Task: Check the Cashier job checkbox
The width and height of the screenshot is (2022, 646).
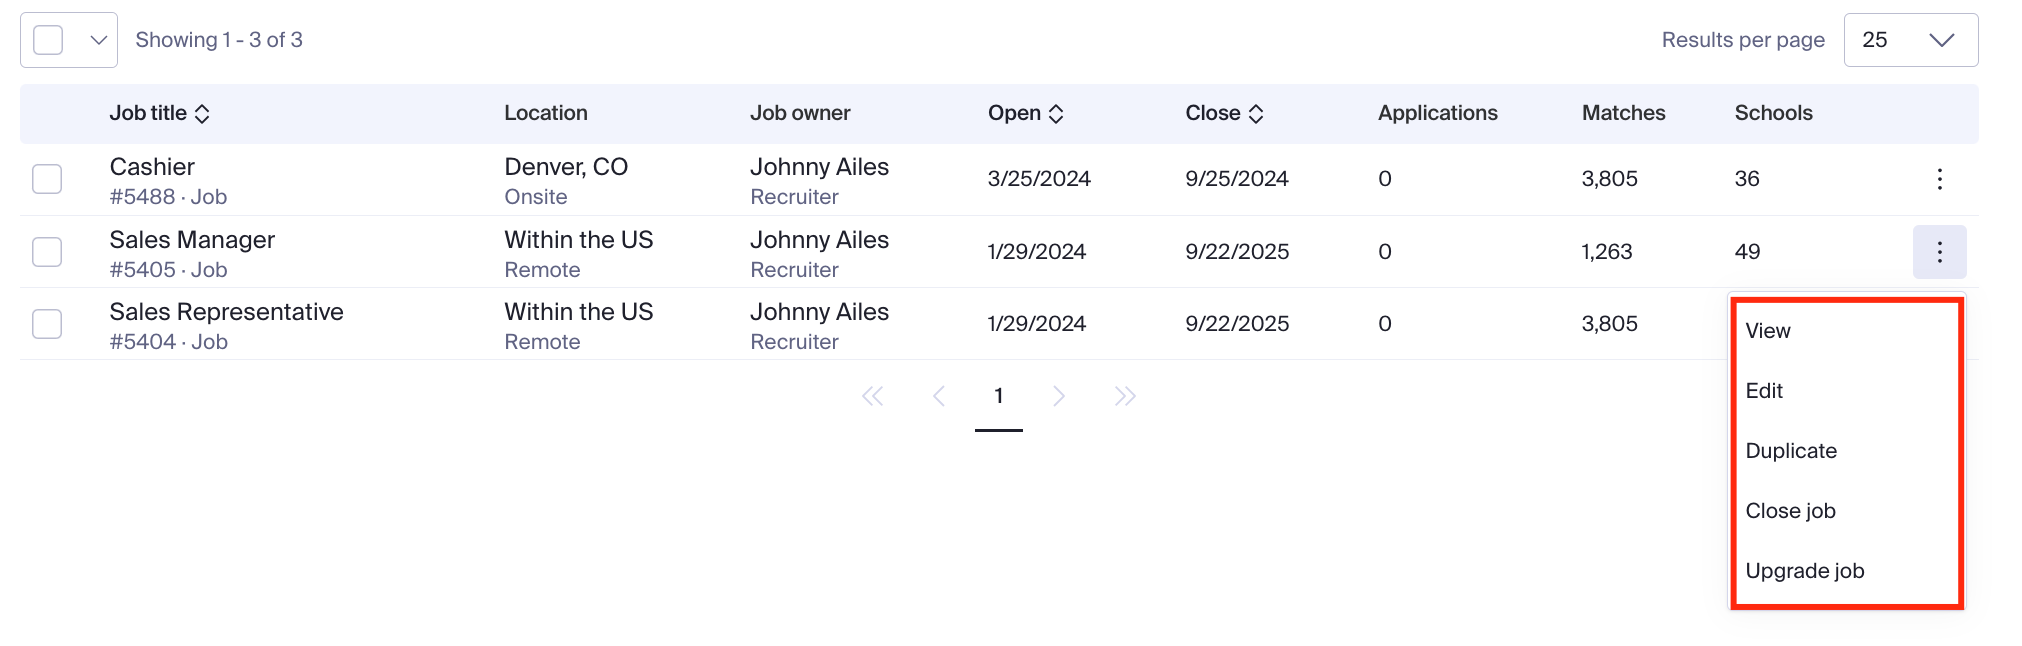Action: tap(47, 179)
